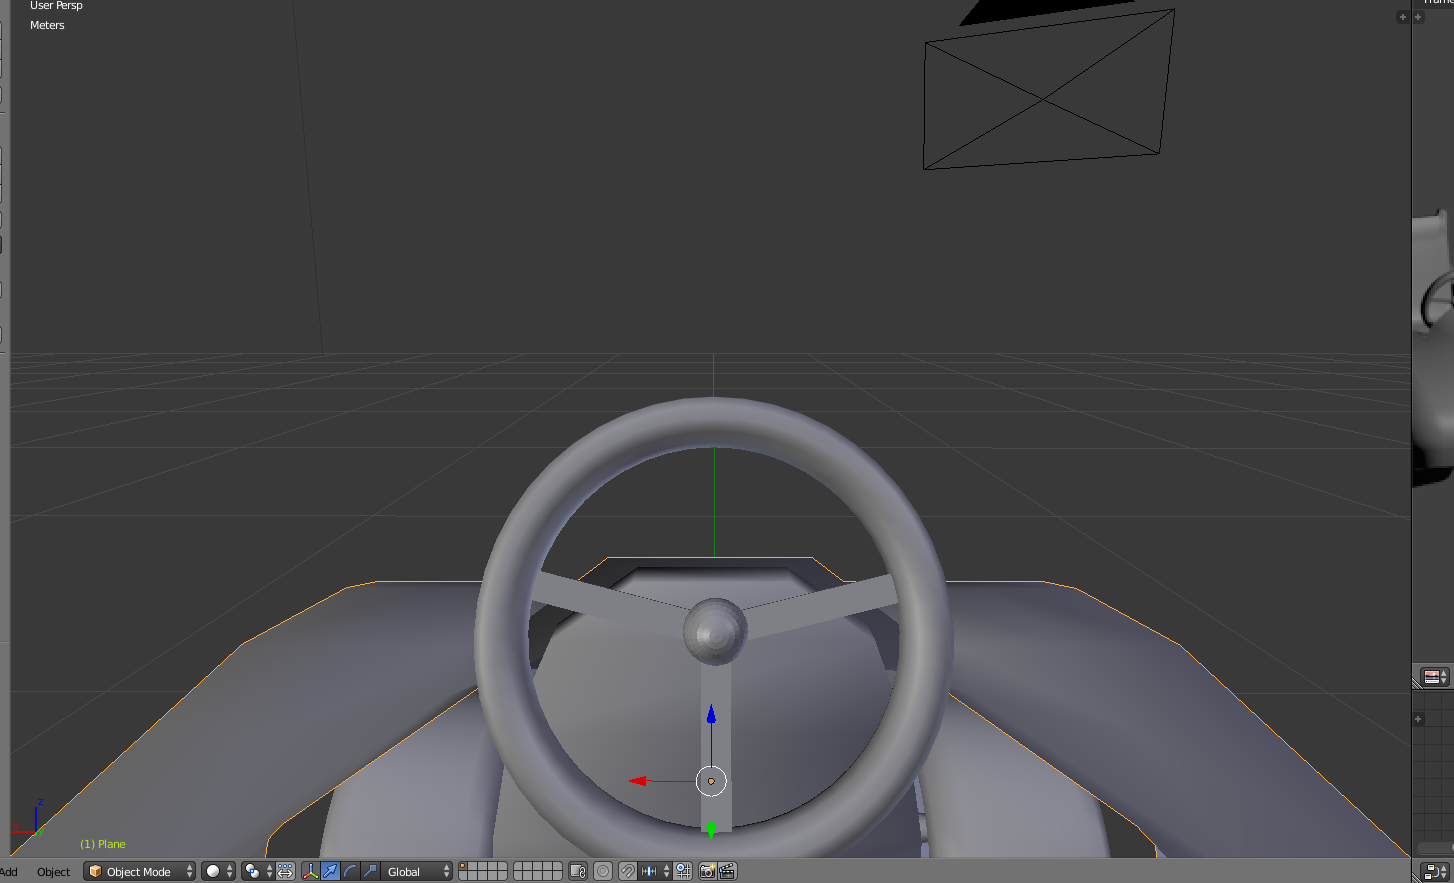The width and height of the screenshot is (1454, 883).
Task: Open the image editor type selector
Action: [1435, 677]
